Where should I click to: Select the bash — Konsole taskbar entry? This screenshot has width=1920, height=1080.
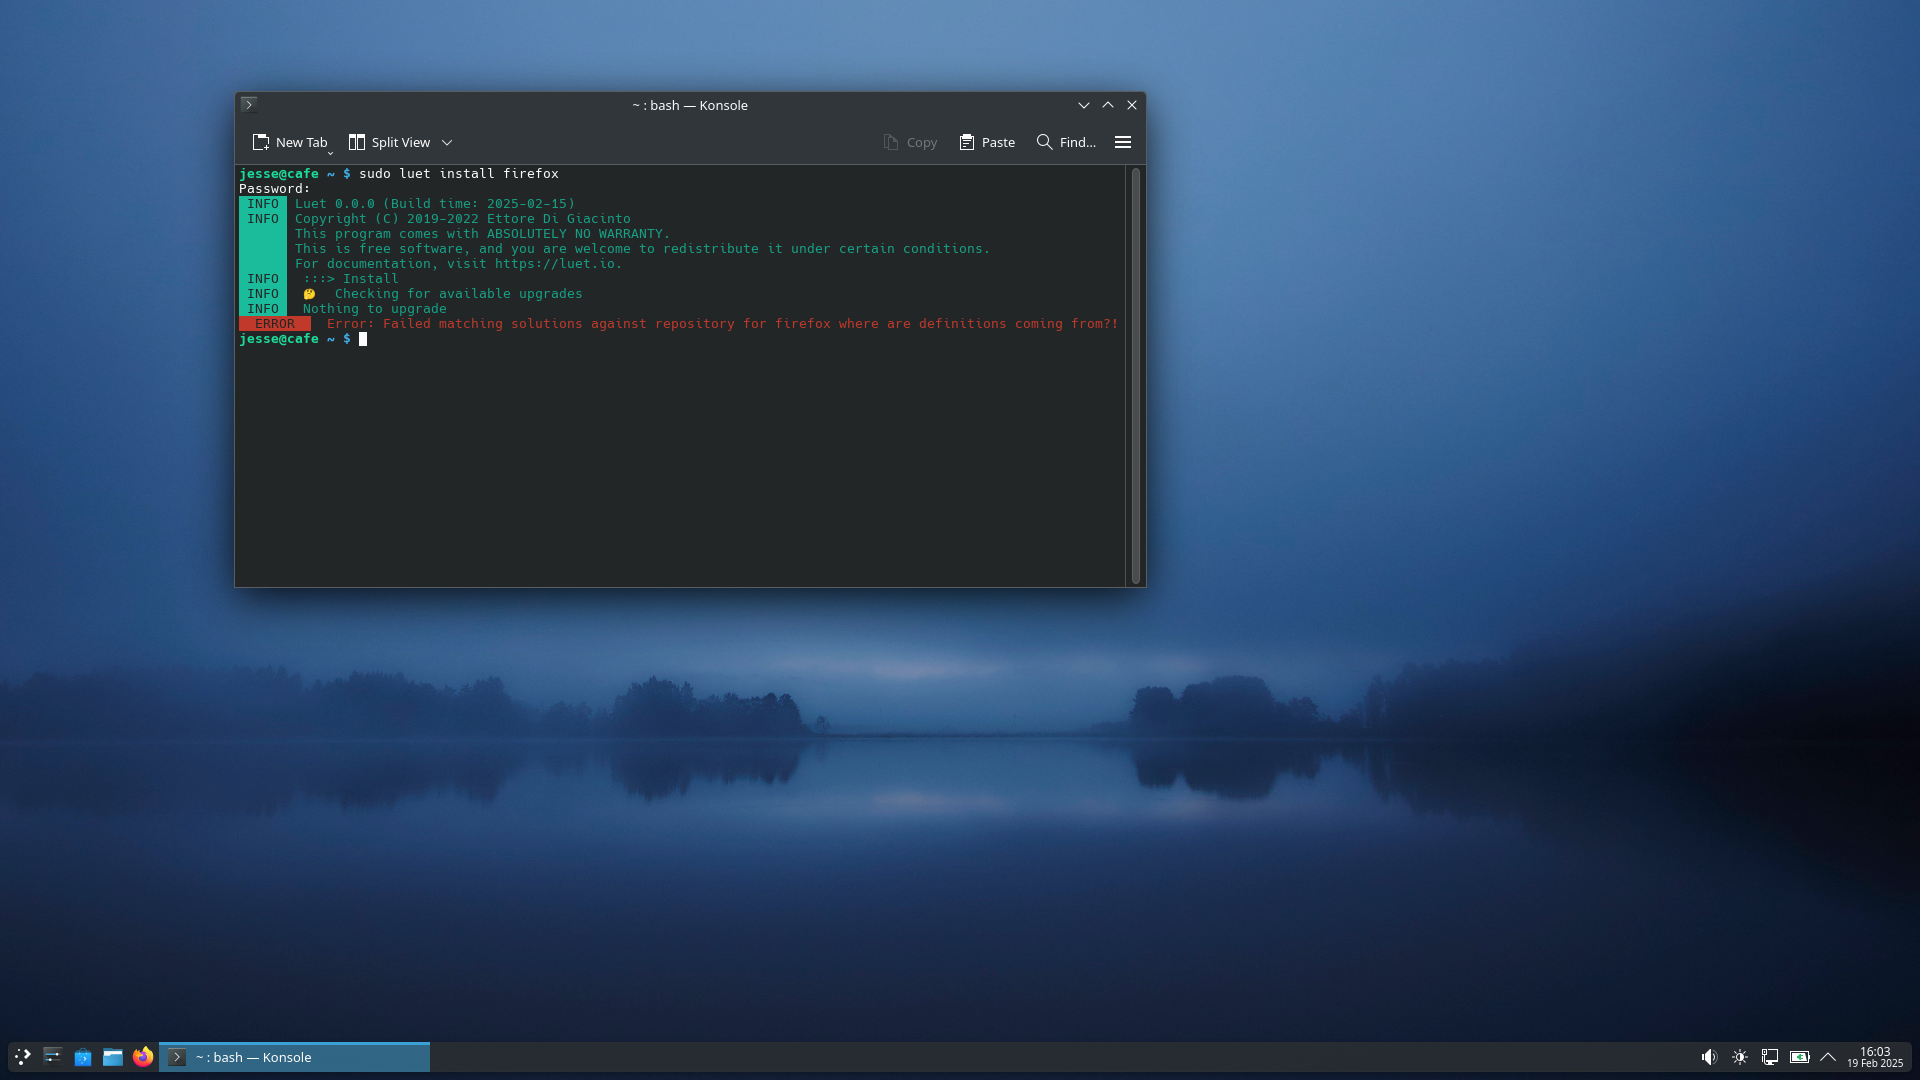295,1057
